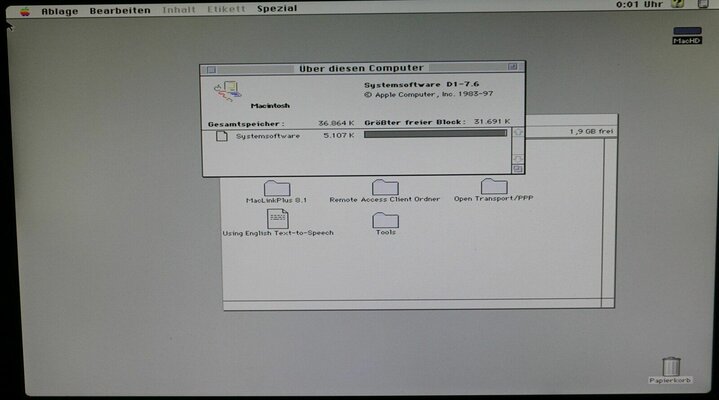Click the Systemsoftware memory usage bar
Image resolution: width=719 pixels, height=400 pixels.
tap(435, 134)
